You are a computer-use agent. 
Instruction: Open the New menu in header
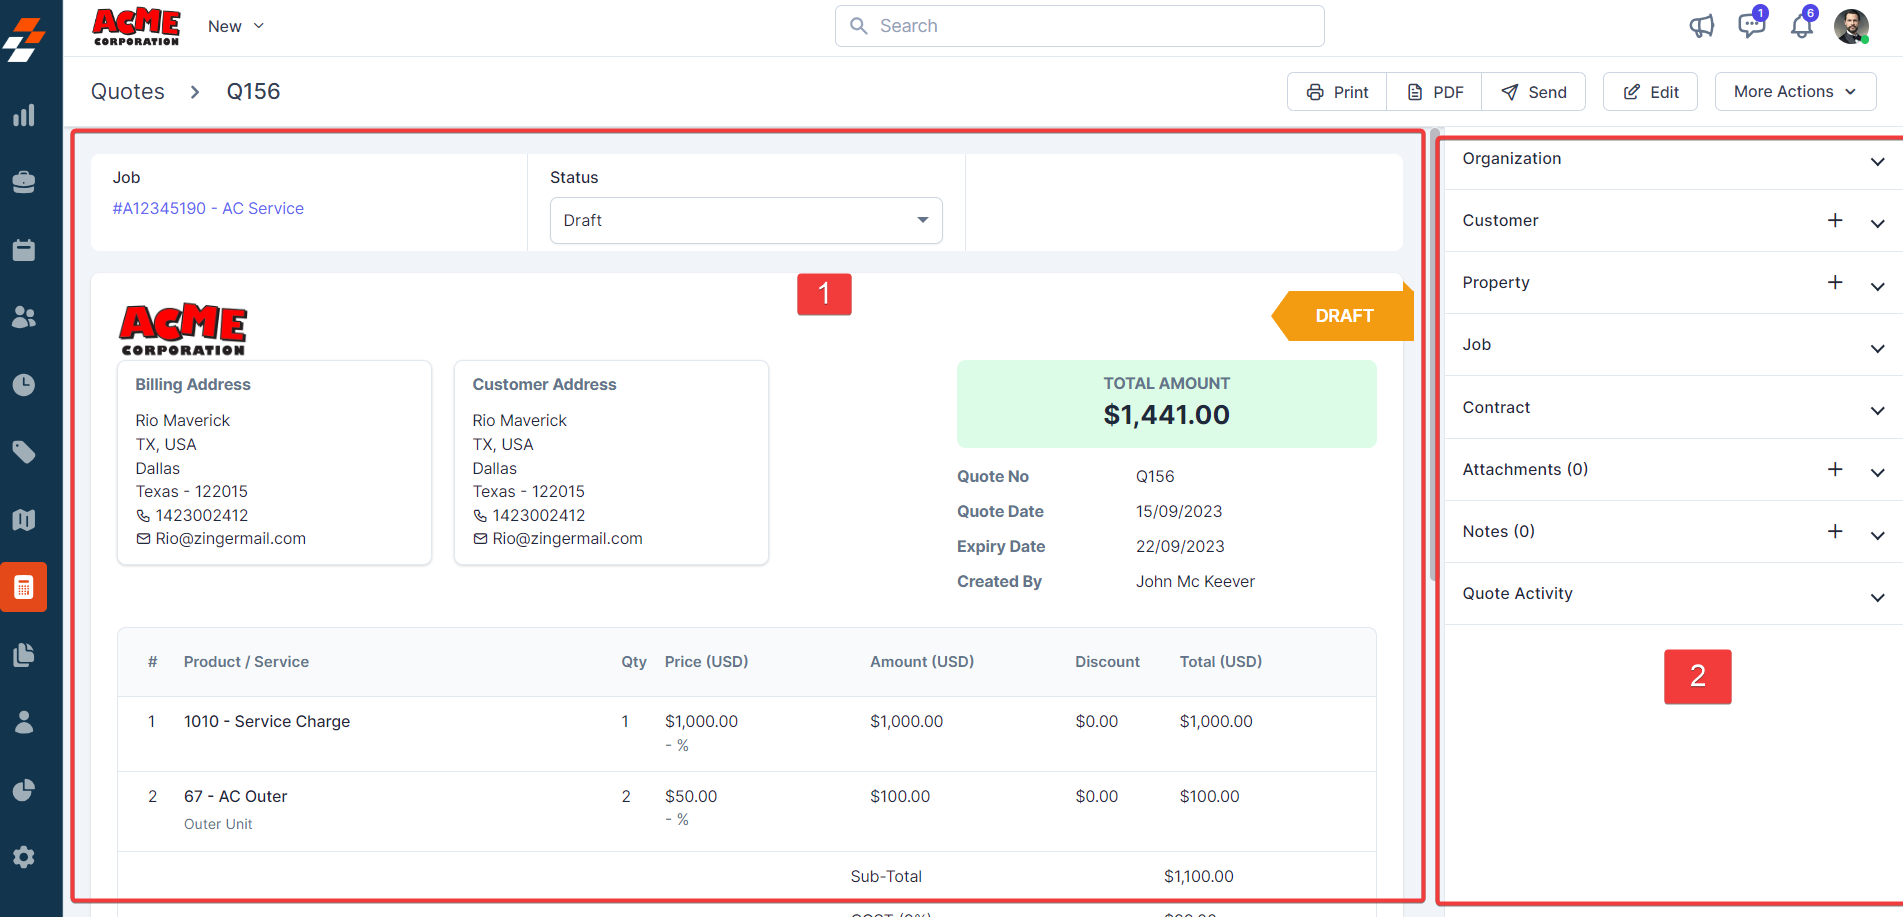point(236,27)
